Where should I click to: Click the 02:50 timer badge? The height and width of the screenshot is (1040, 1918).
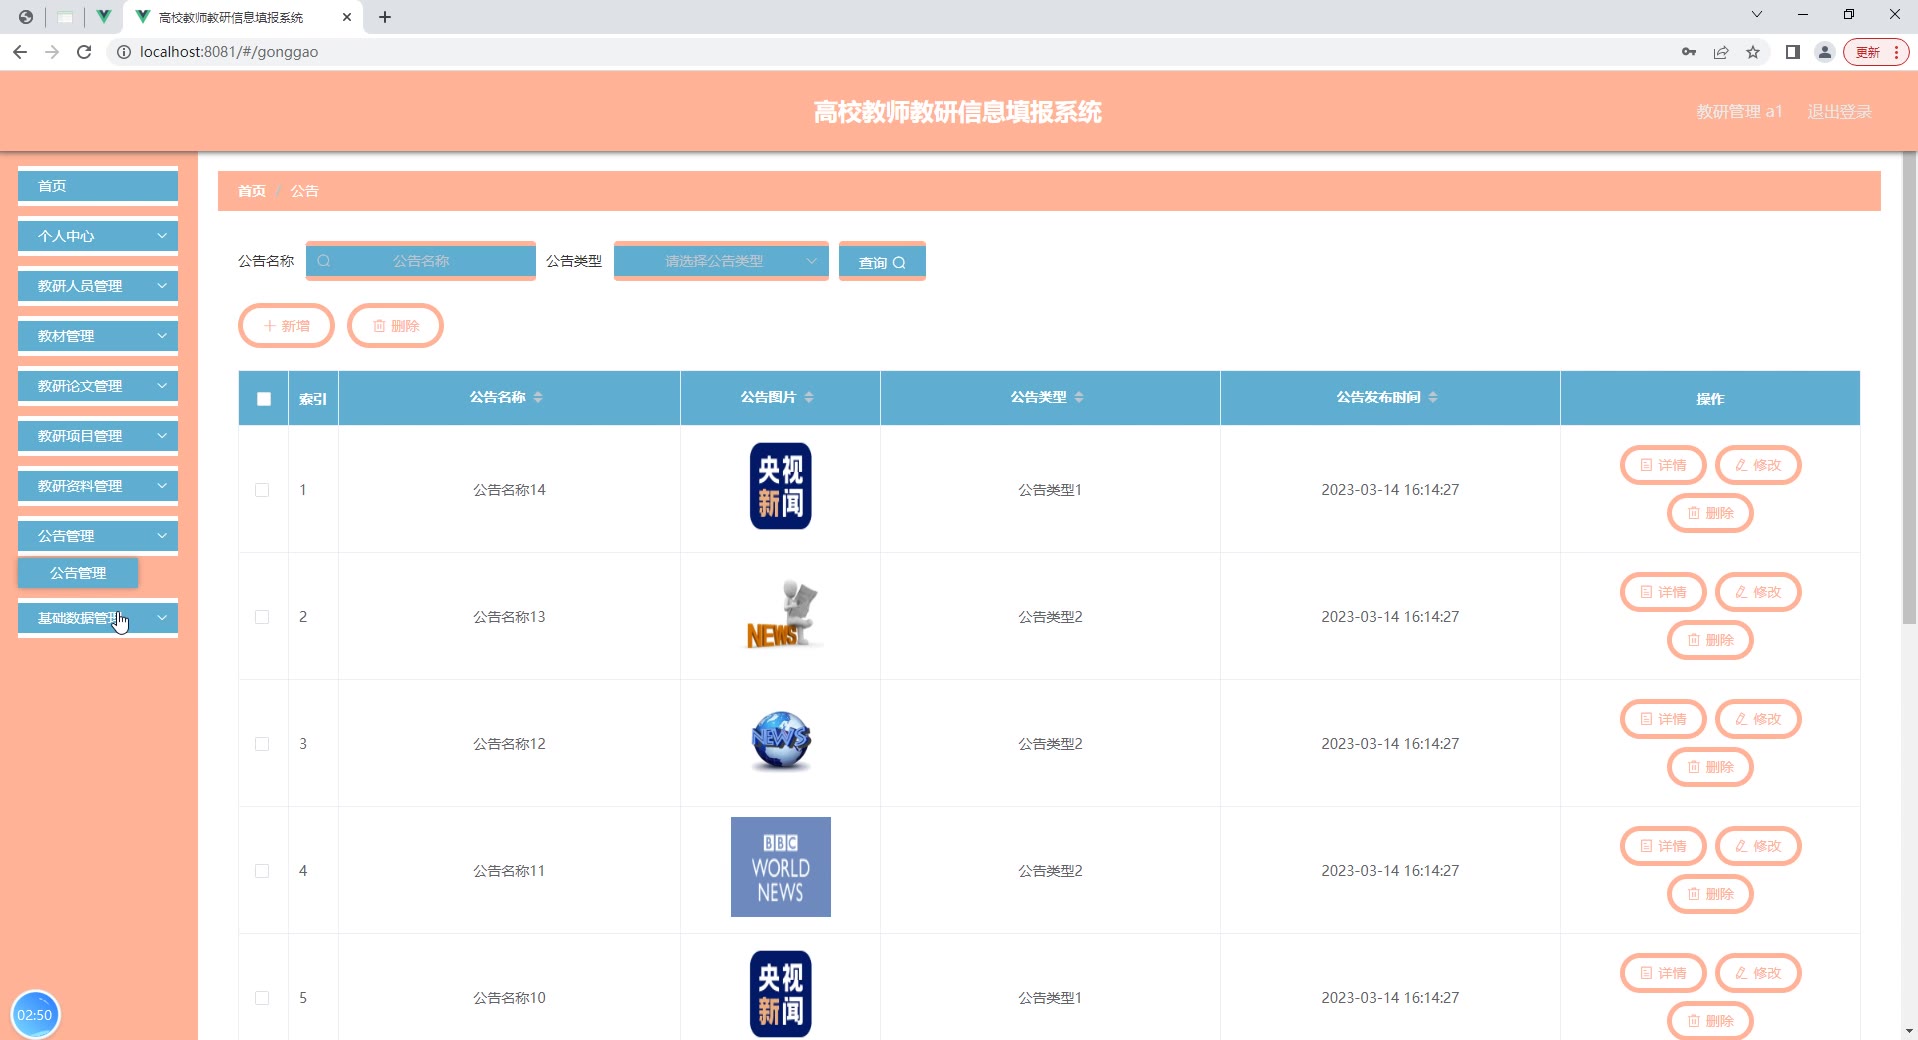click(x=35, y=1014)
